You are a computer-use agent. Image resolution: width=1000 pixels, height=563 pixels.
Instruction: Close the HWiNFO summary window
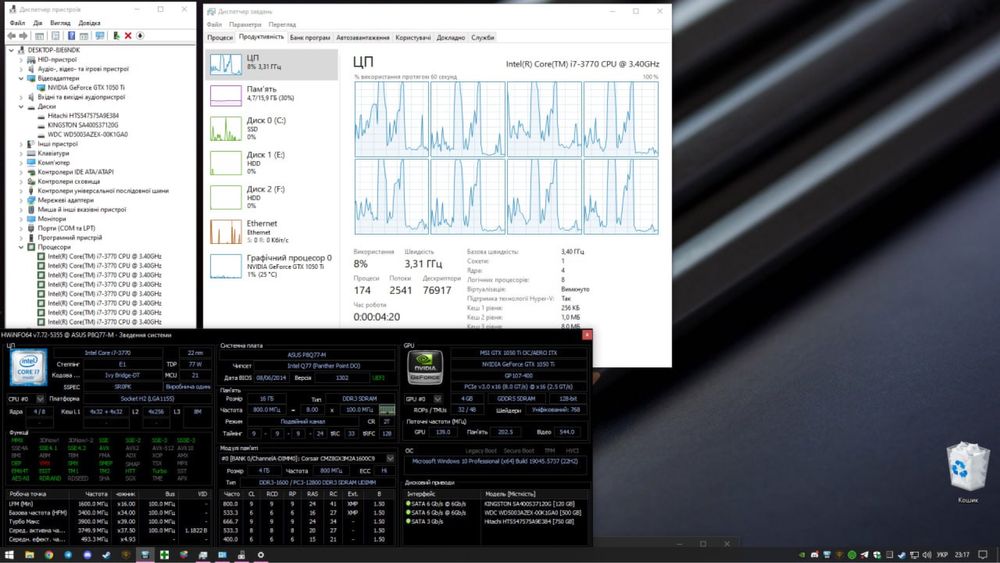[x=587, y=335]
